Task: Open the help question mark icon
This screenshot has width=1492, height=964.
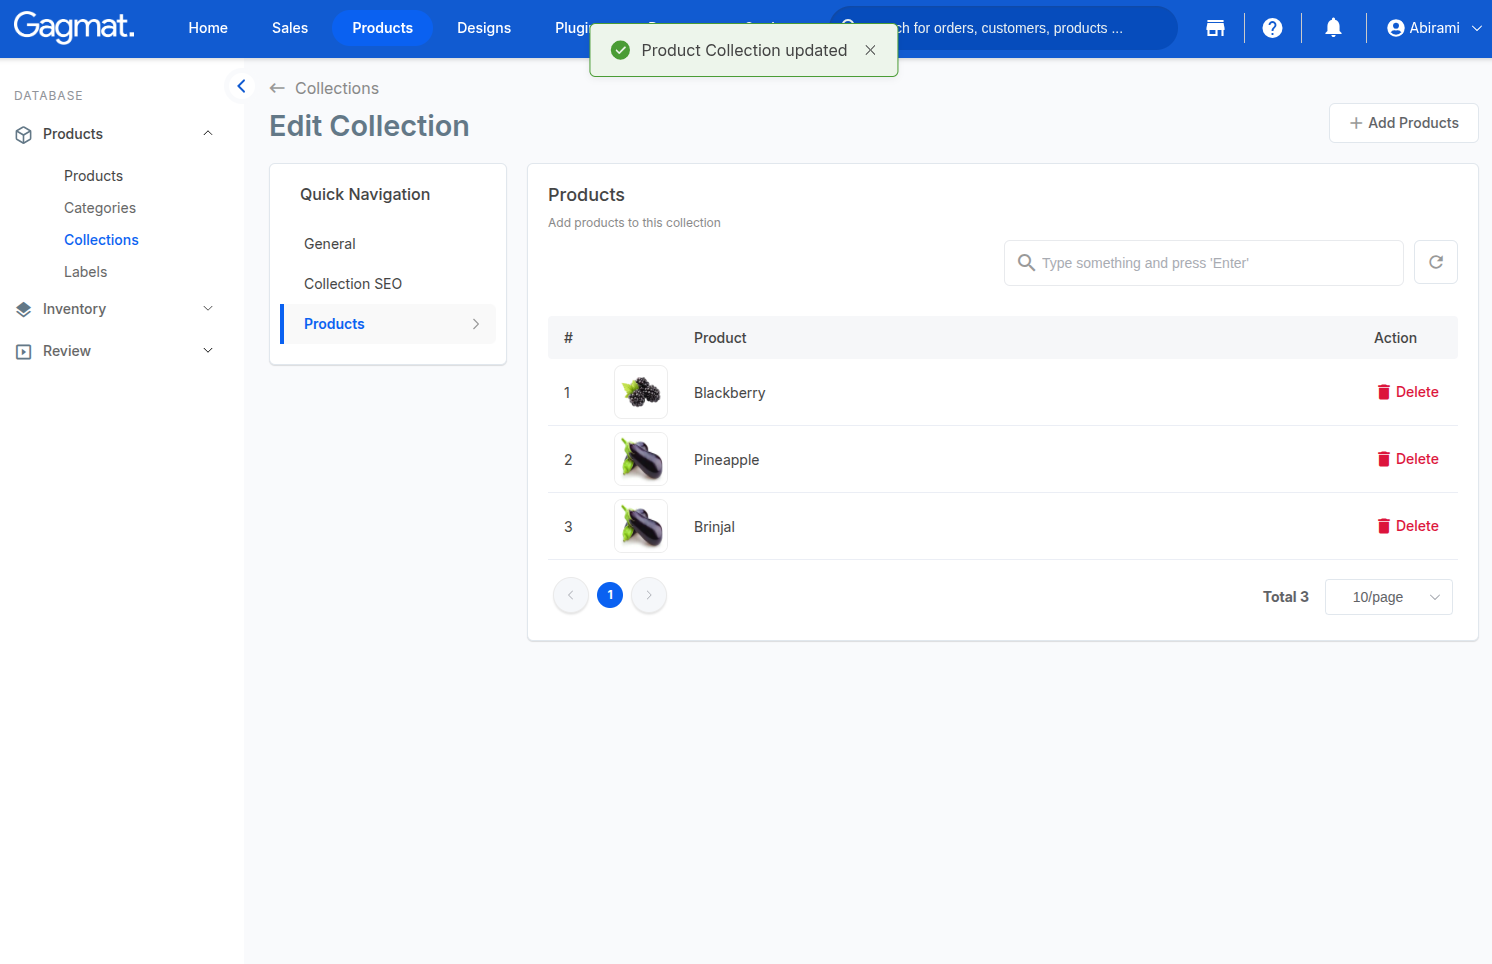Action: point(1272,28)
